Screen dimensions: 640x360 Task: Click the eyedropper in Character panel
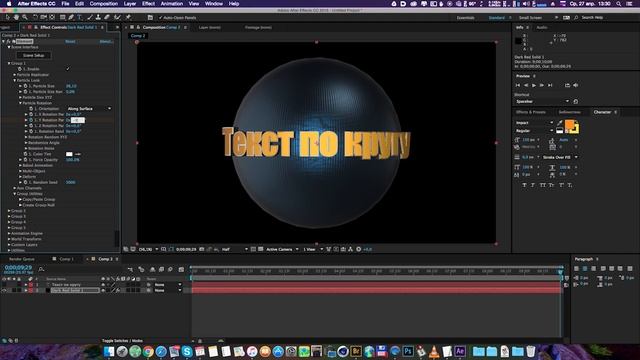(560, 122)
